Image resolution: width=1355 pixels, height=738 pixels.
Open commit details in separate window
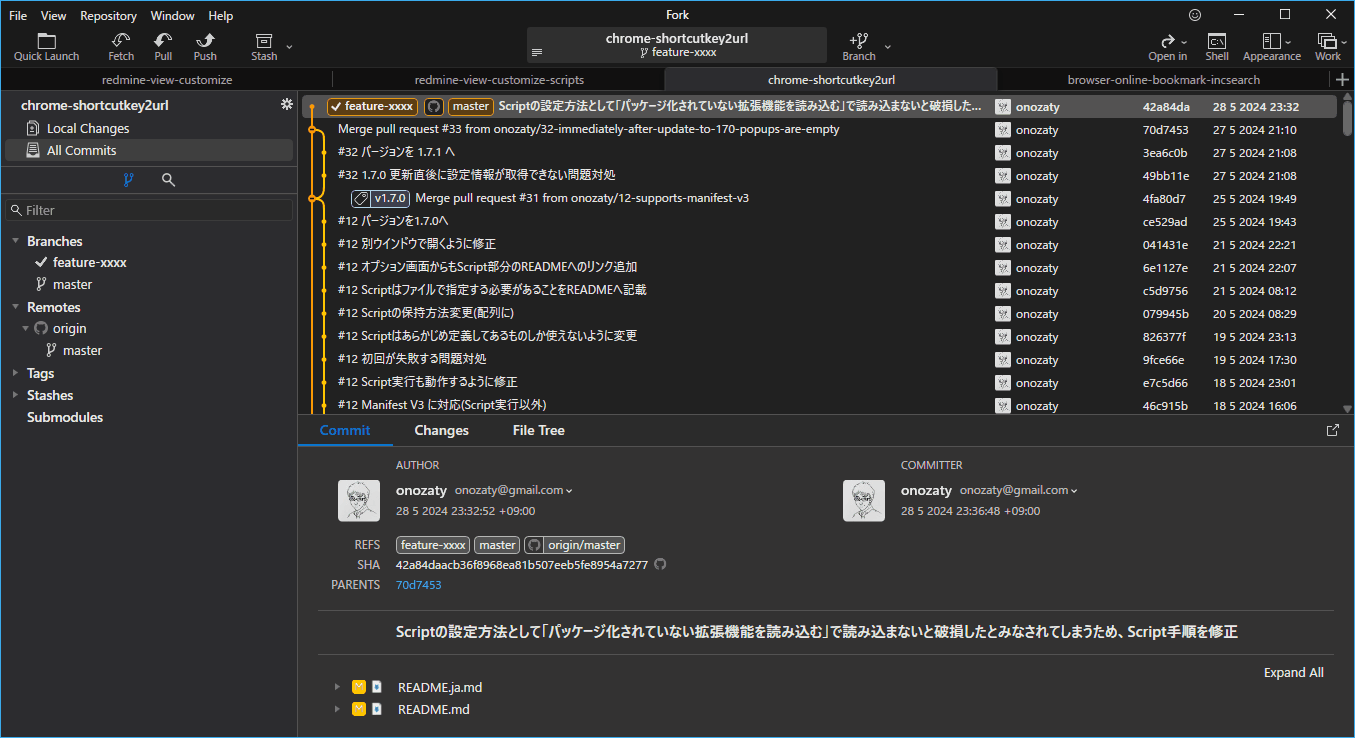click(x=1332, y=430)
